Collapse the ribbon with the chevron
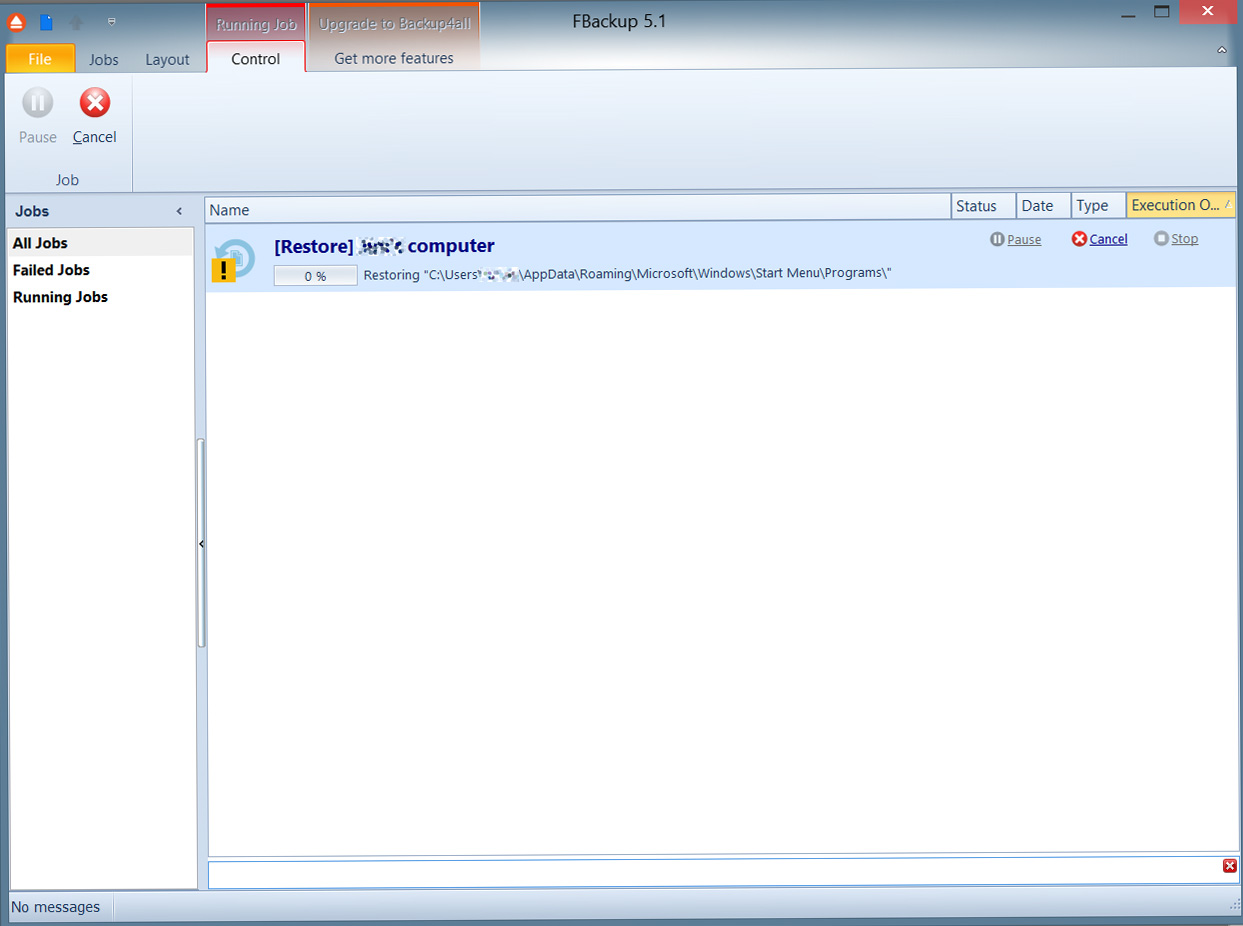This screenshot has width=1243, height=926. [1221, 49]
